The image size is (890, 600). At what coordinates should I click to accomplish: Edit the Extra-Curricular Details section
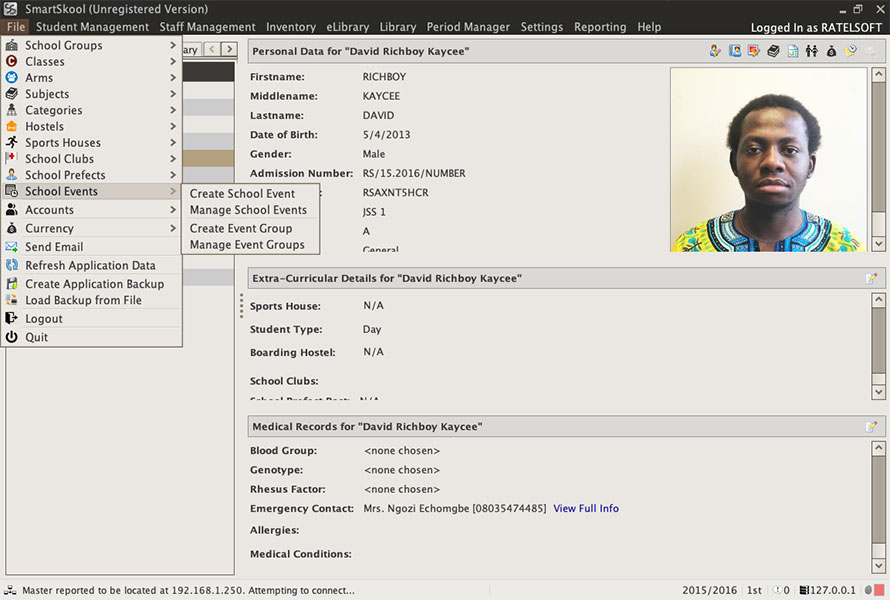[871, 278]
